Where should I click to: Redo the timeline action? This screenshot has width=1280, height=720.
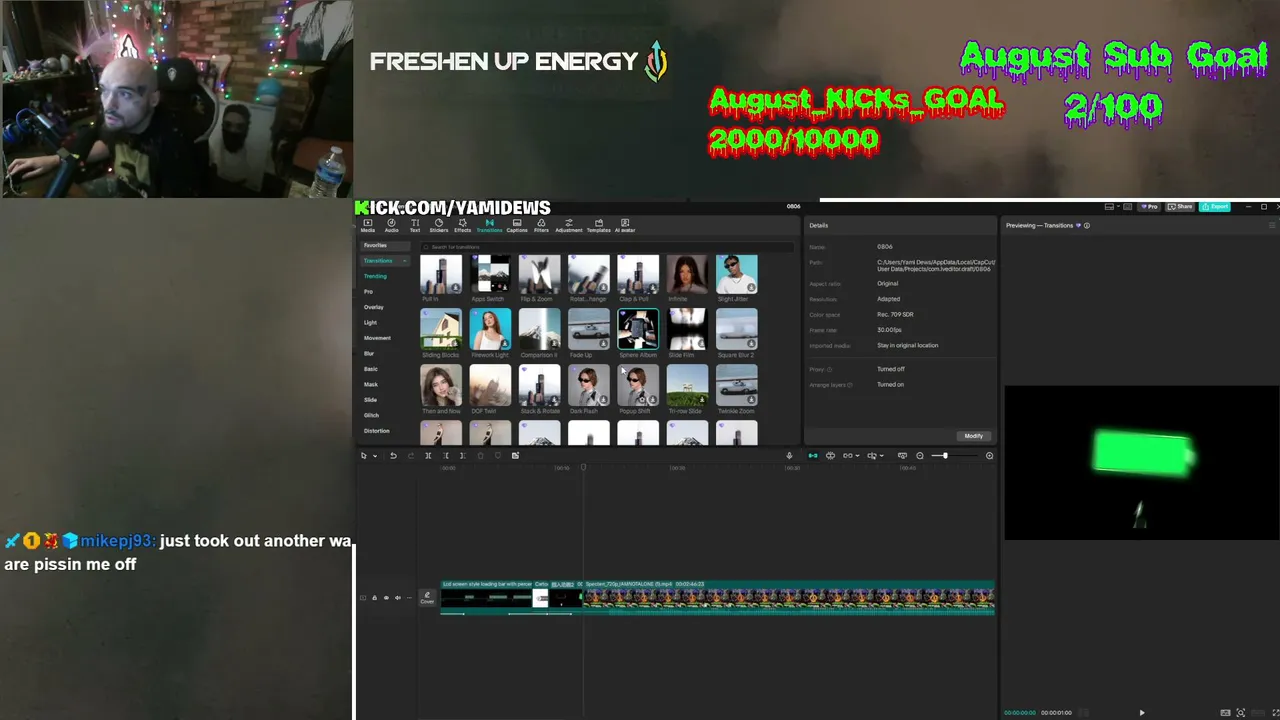(410, 456)
